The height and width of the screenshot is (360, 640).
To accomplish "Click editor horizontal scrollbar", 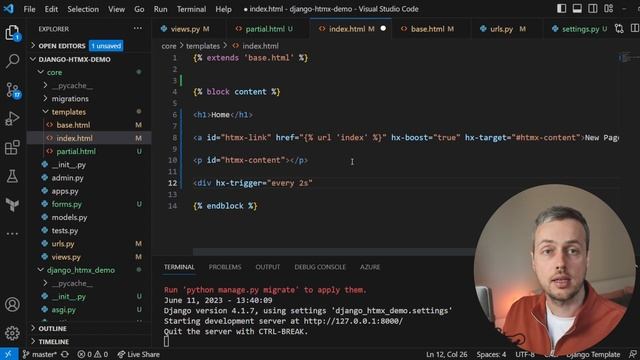I will [334, 252].
